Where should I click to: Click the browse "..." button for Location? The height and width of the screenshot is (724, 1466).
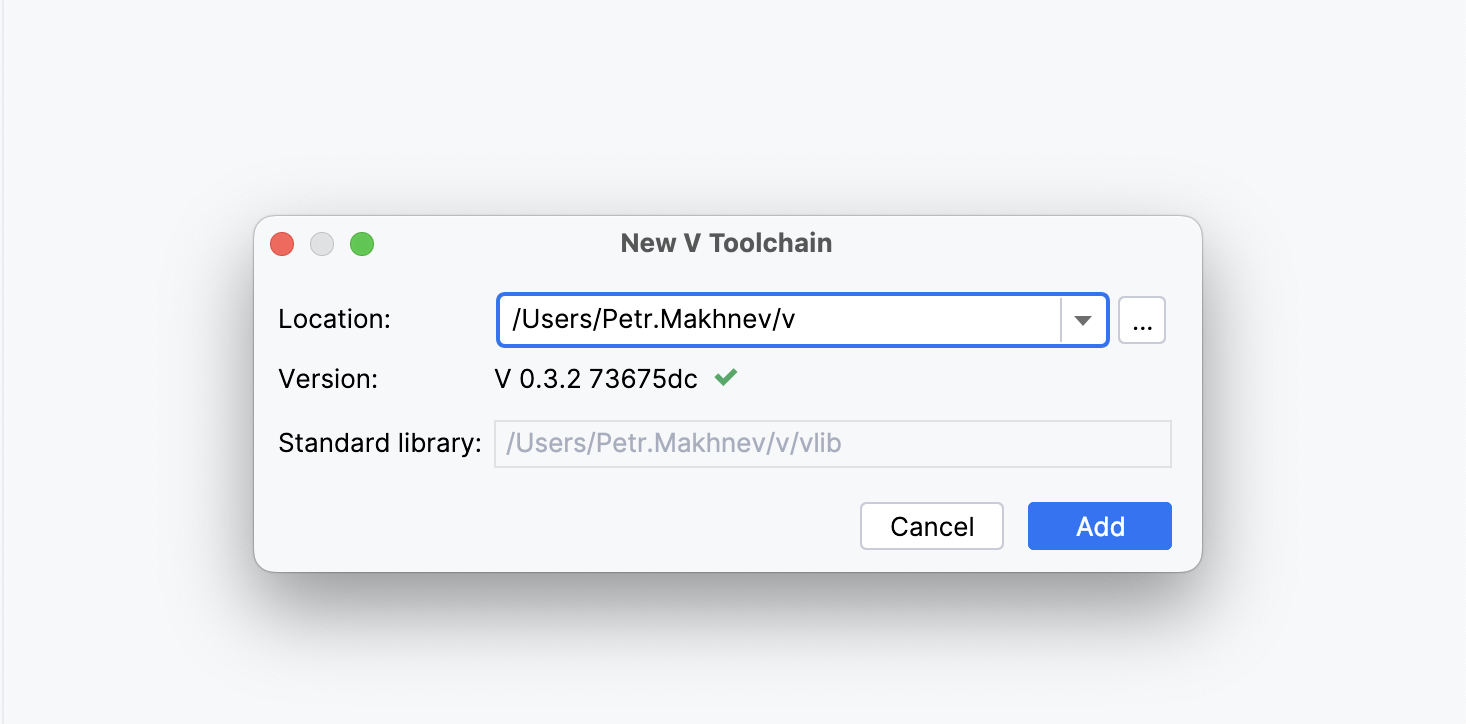click(x=1141, y=320)
